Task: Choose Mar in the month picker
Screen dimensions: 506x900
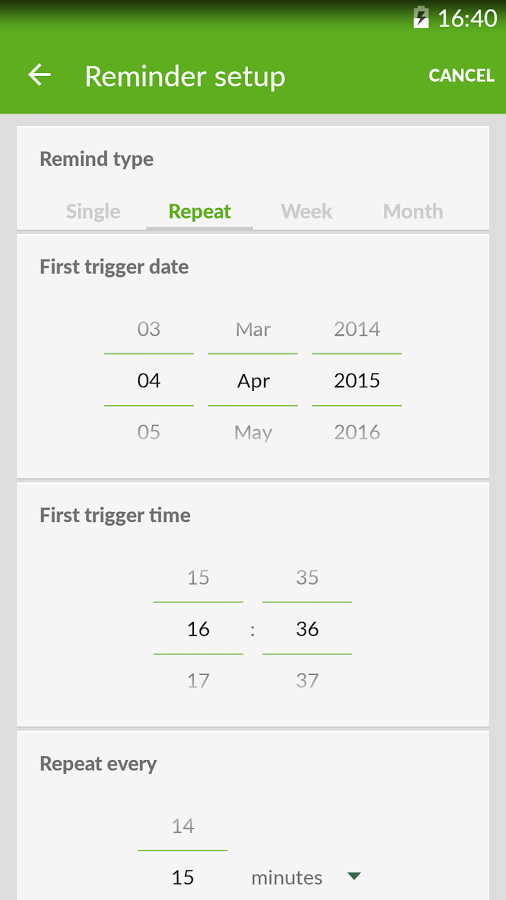Action: (253, 329)
